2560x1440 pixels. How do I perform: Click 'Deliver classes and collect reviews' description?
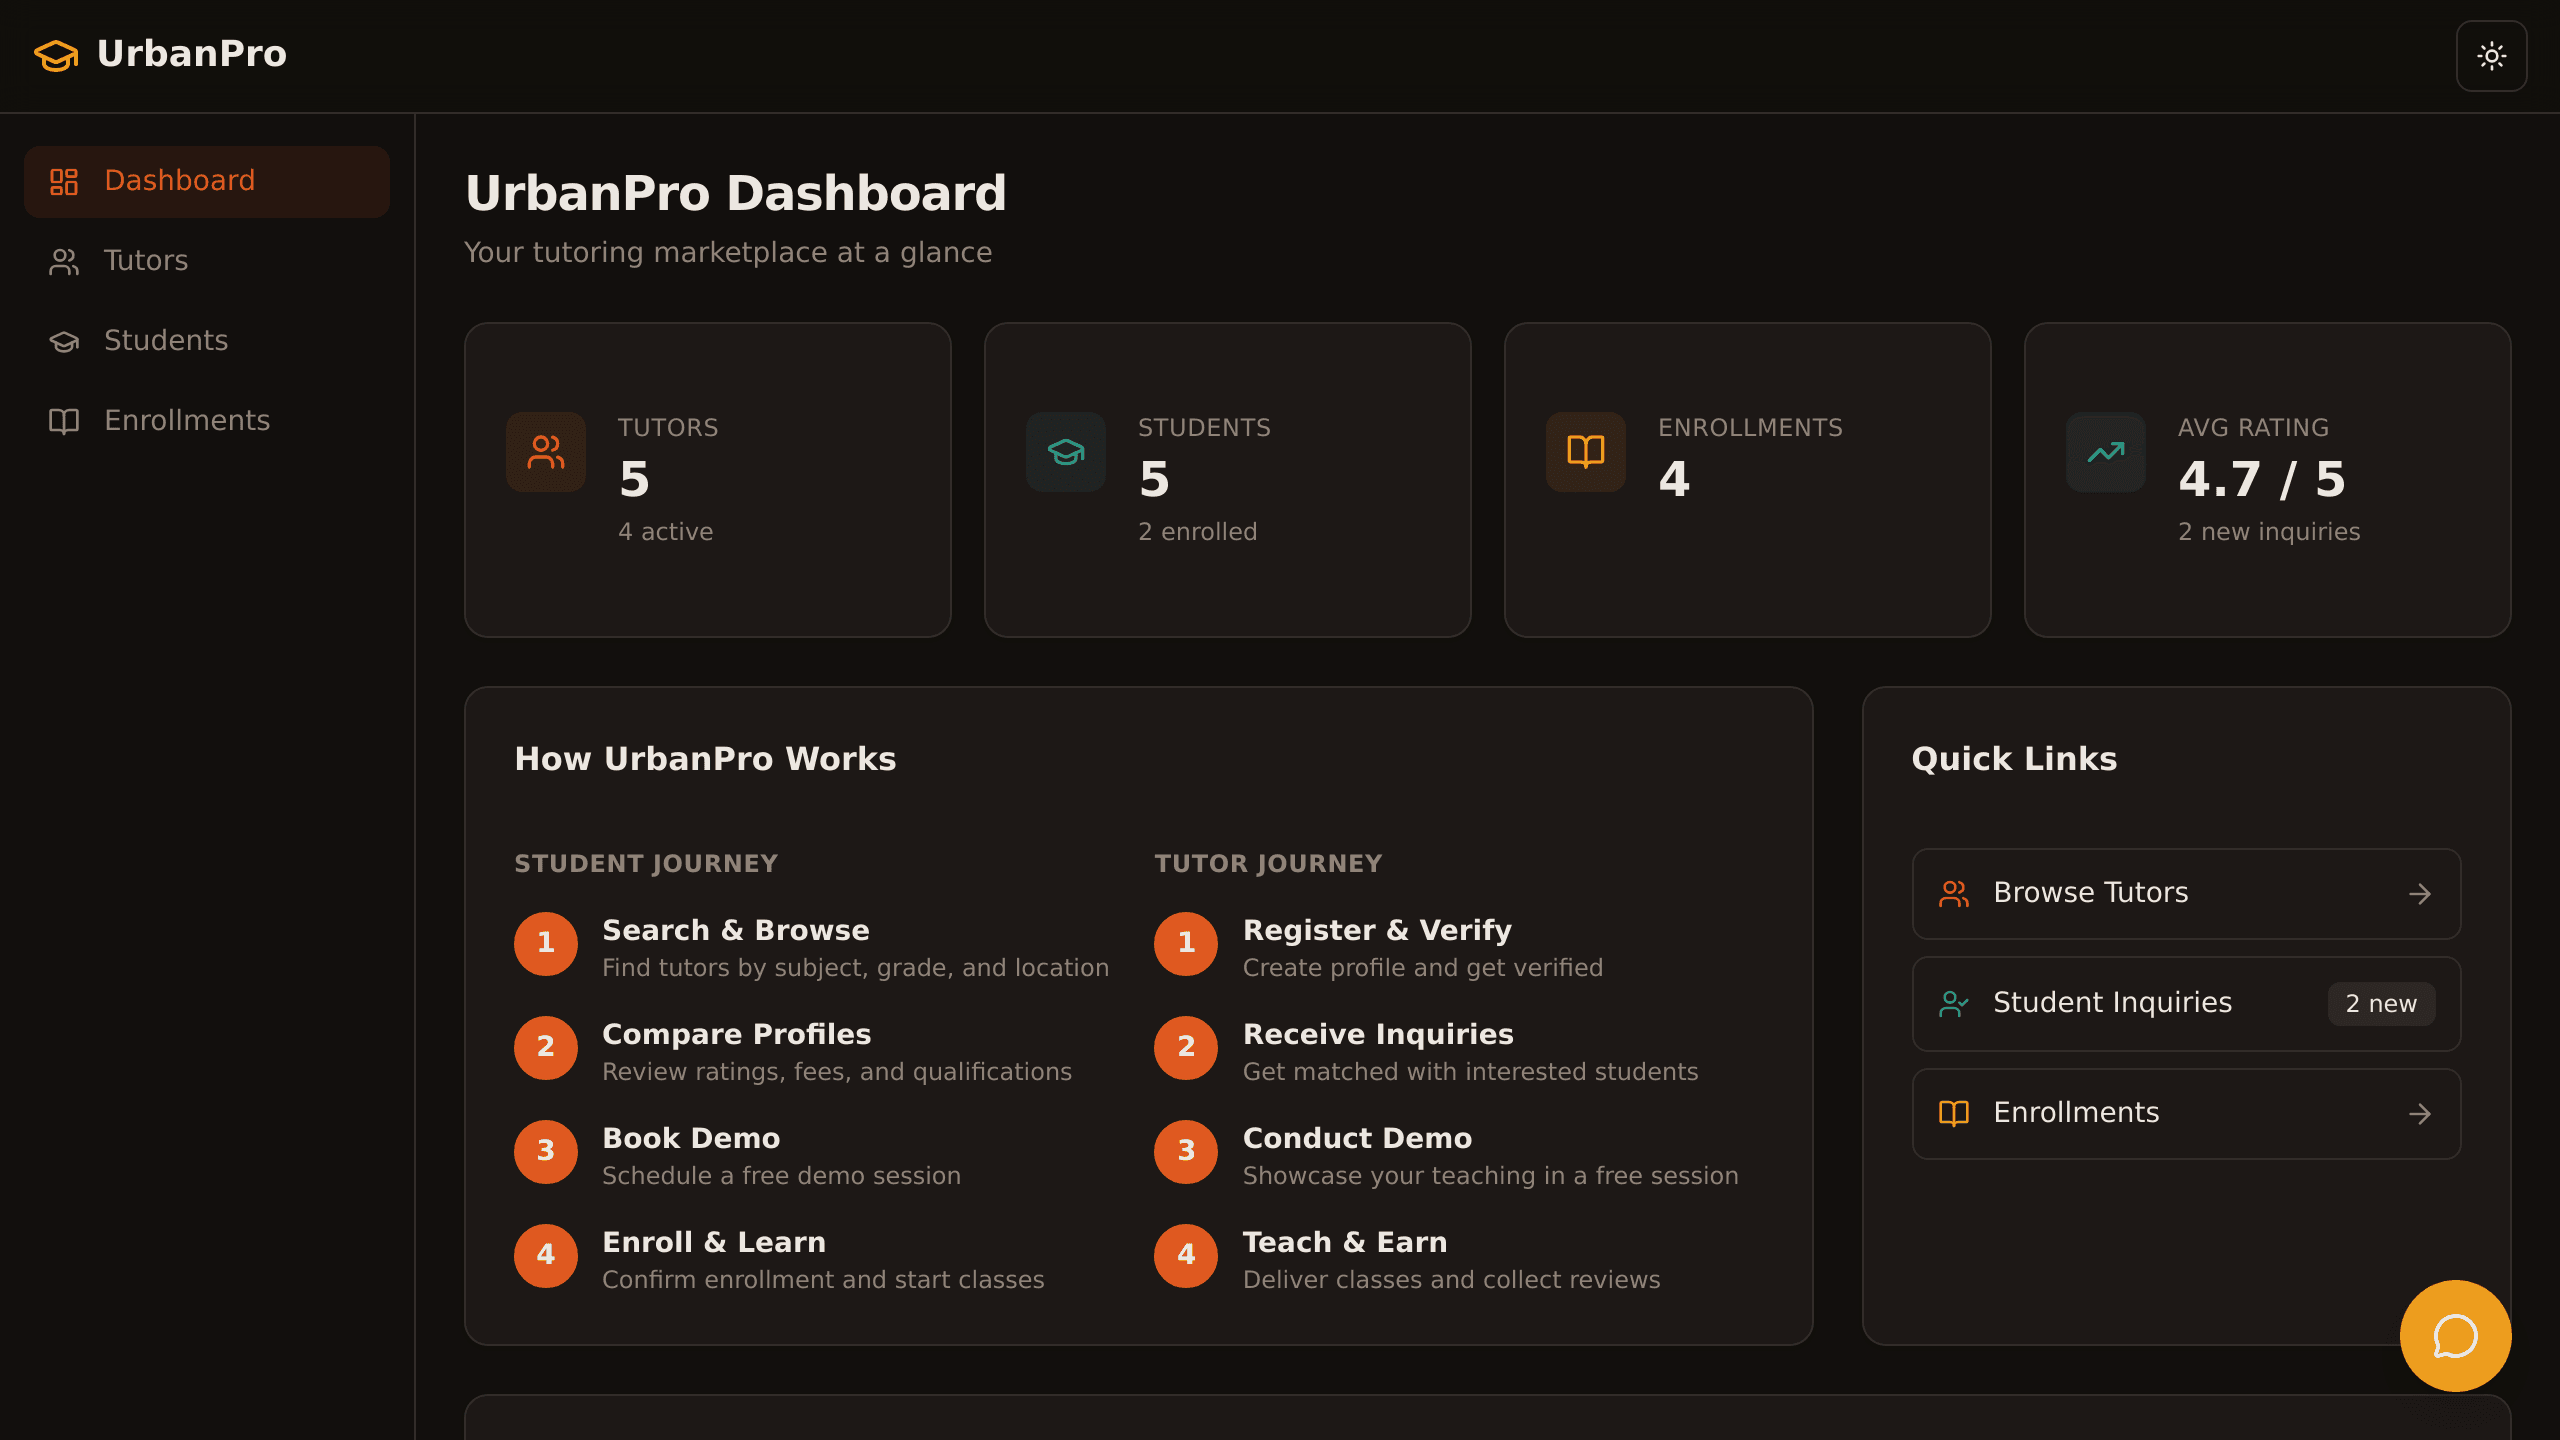coord(1451,1280)
